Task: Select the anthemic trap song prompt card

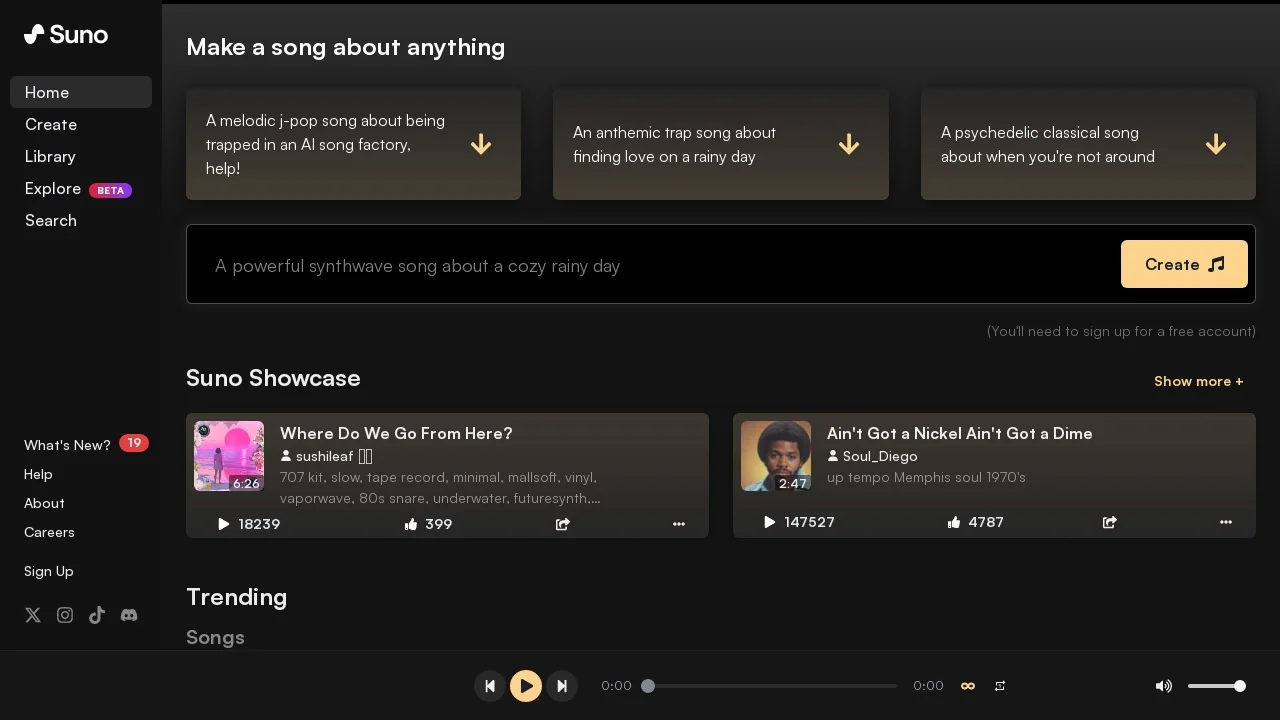Action: [721, 144]
